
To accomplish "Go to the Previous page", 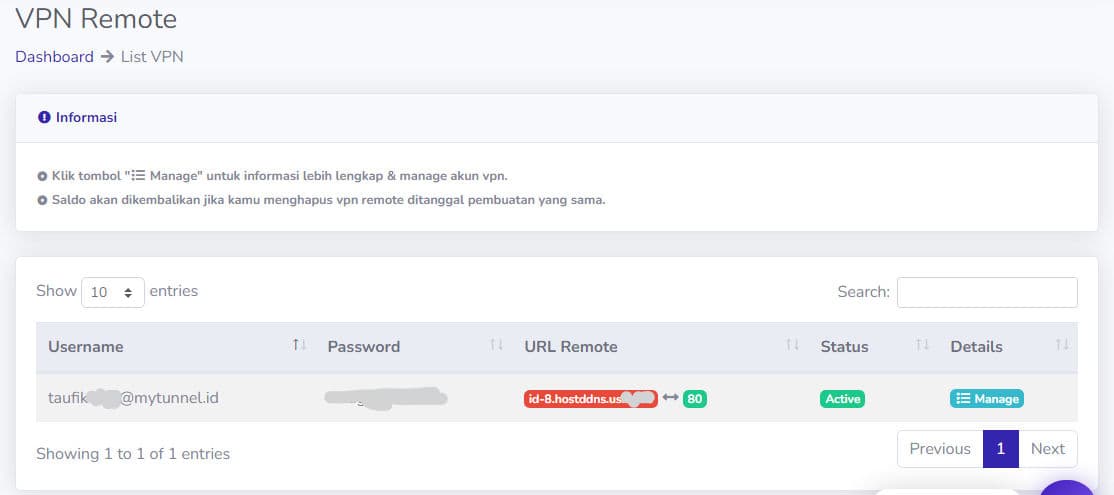I will pos(940,449).
